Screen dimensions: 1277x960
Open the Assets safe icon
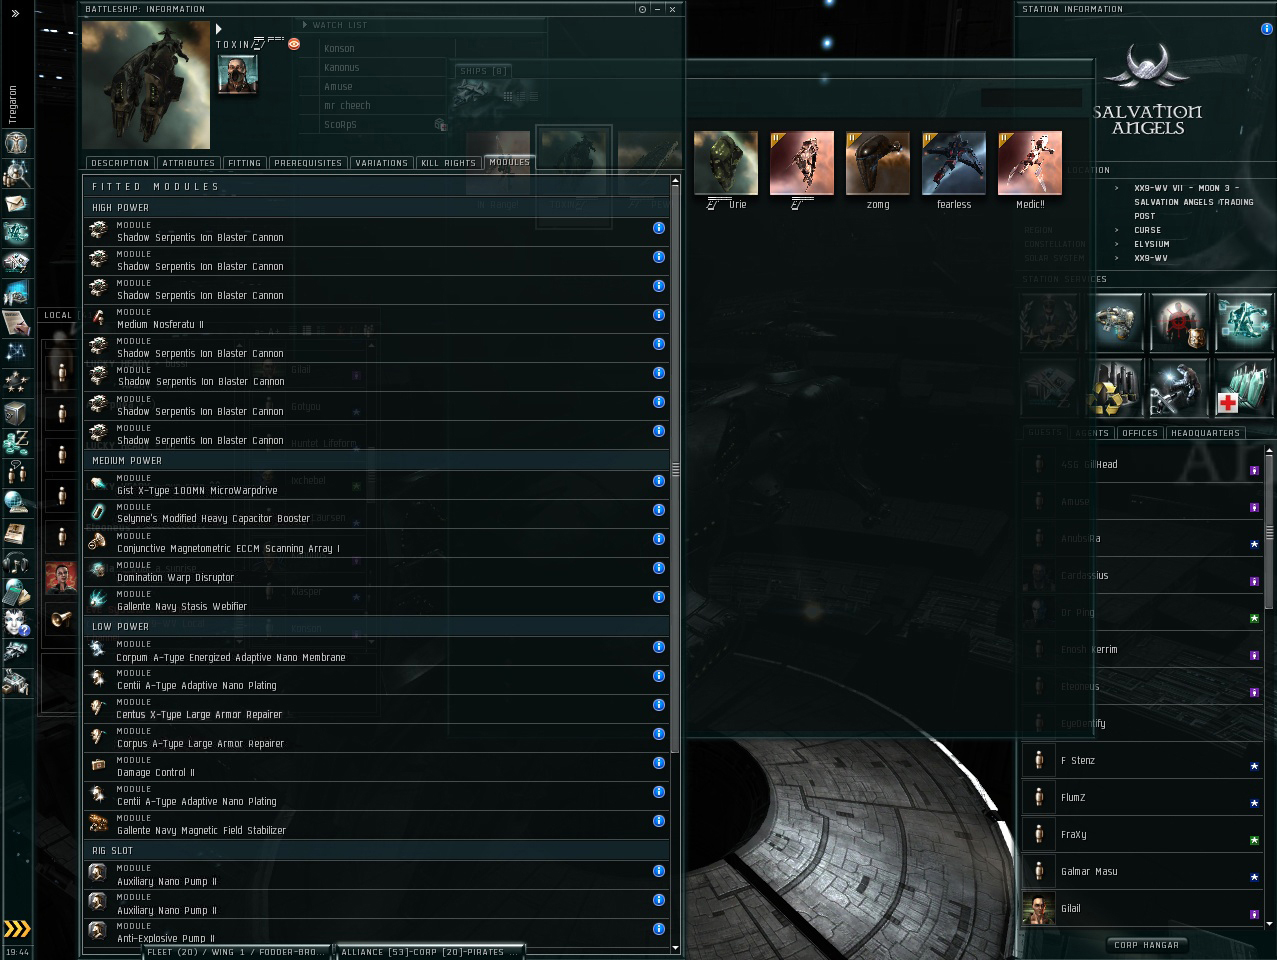(15, 412)
